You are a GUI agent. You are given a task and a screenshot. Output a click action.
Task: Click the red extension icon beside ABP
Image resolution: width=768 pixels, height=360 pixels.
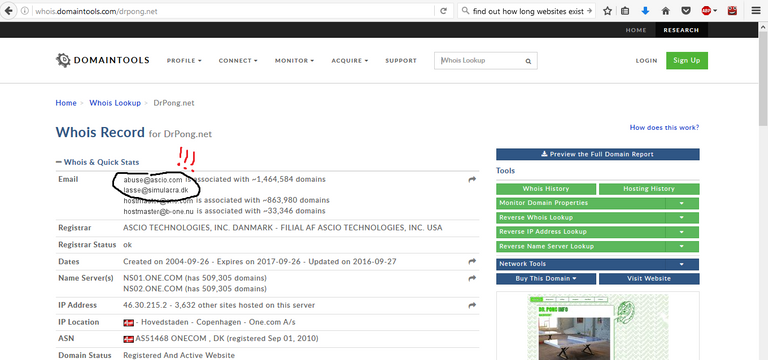pos(732,11)
